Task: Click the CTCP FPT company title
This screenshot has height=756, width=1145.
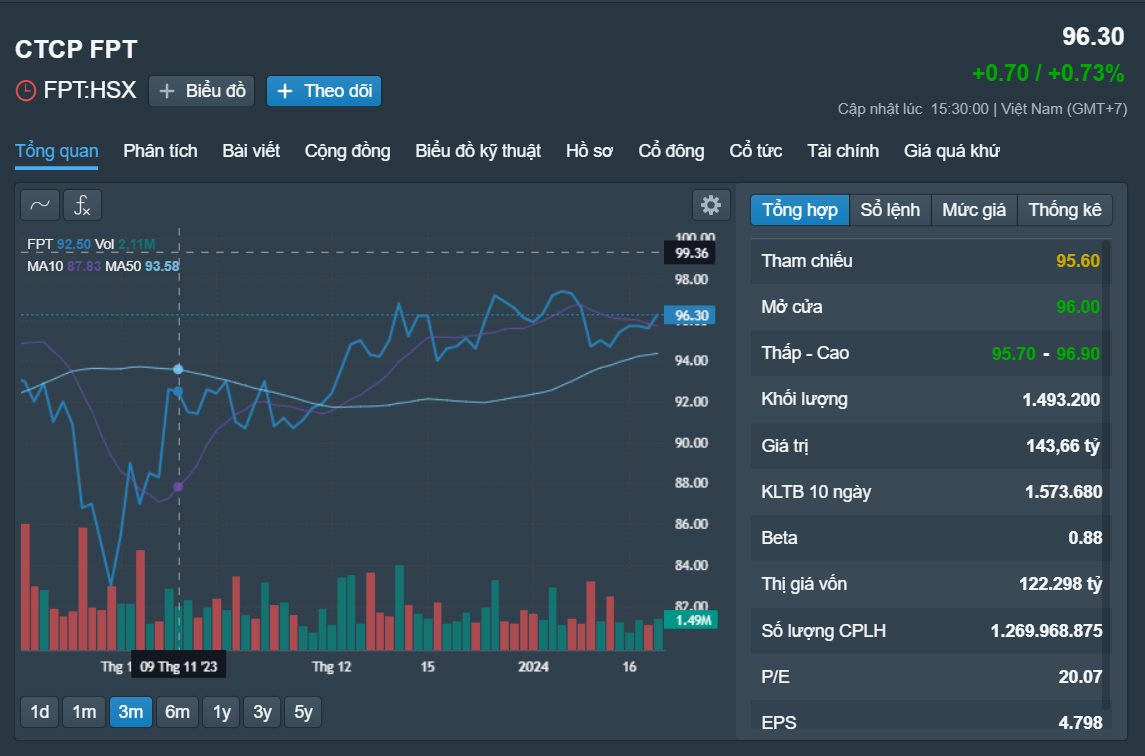Action: click(76, 50)
